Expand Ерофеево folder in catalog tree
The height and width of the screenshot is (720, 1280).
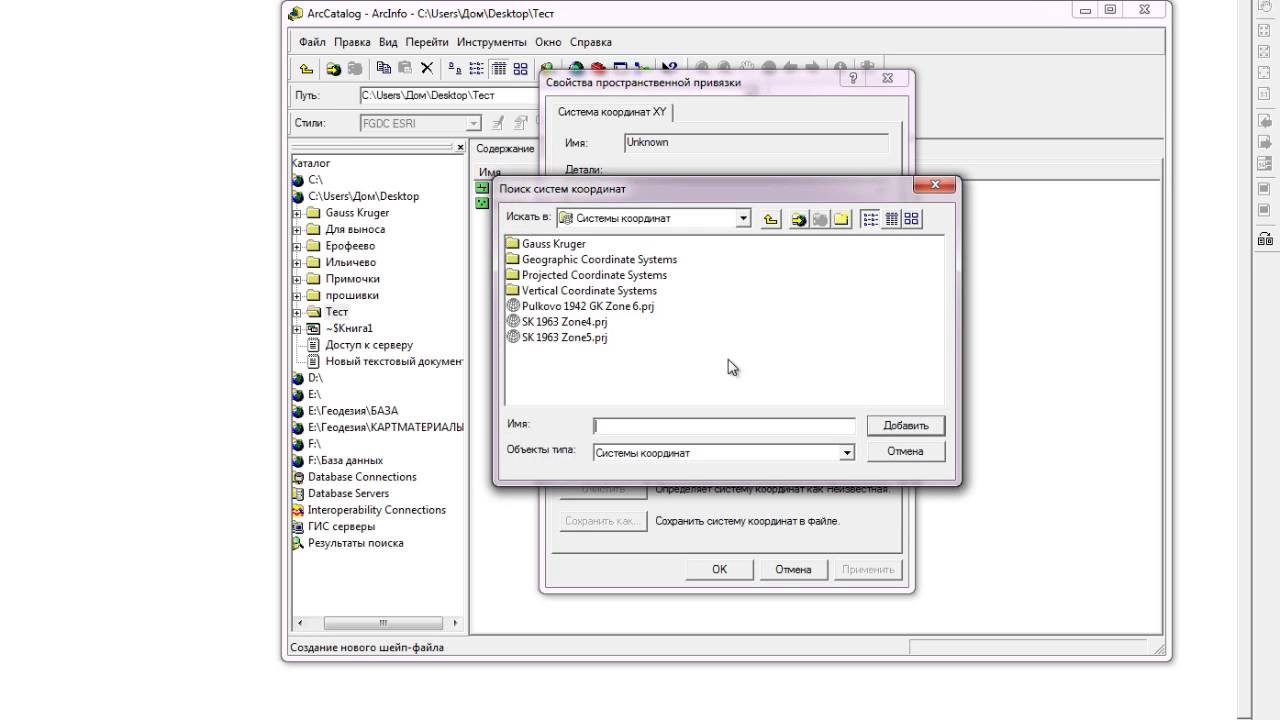(297, 246)
